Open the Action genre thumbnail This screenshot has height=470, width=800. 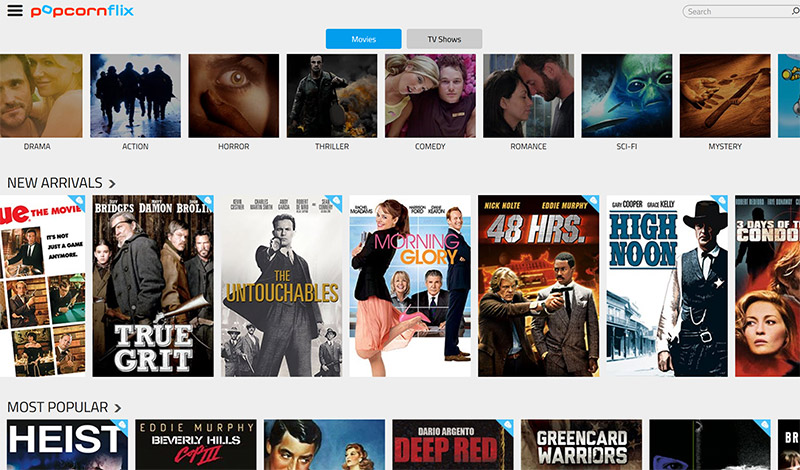(x=135, y=96)
